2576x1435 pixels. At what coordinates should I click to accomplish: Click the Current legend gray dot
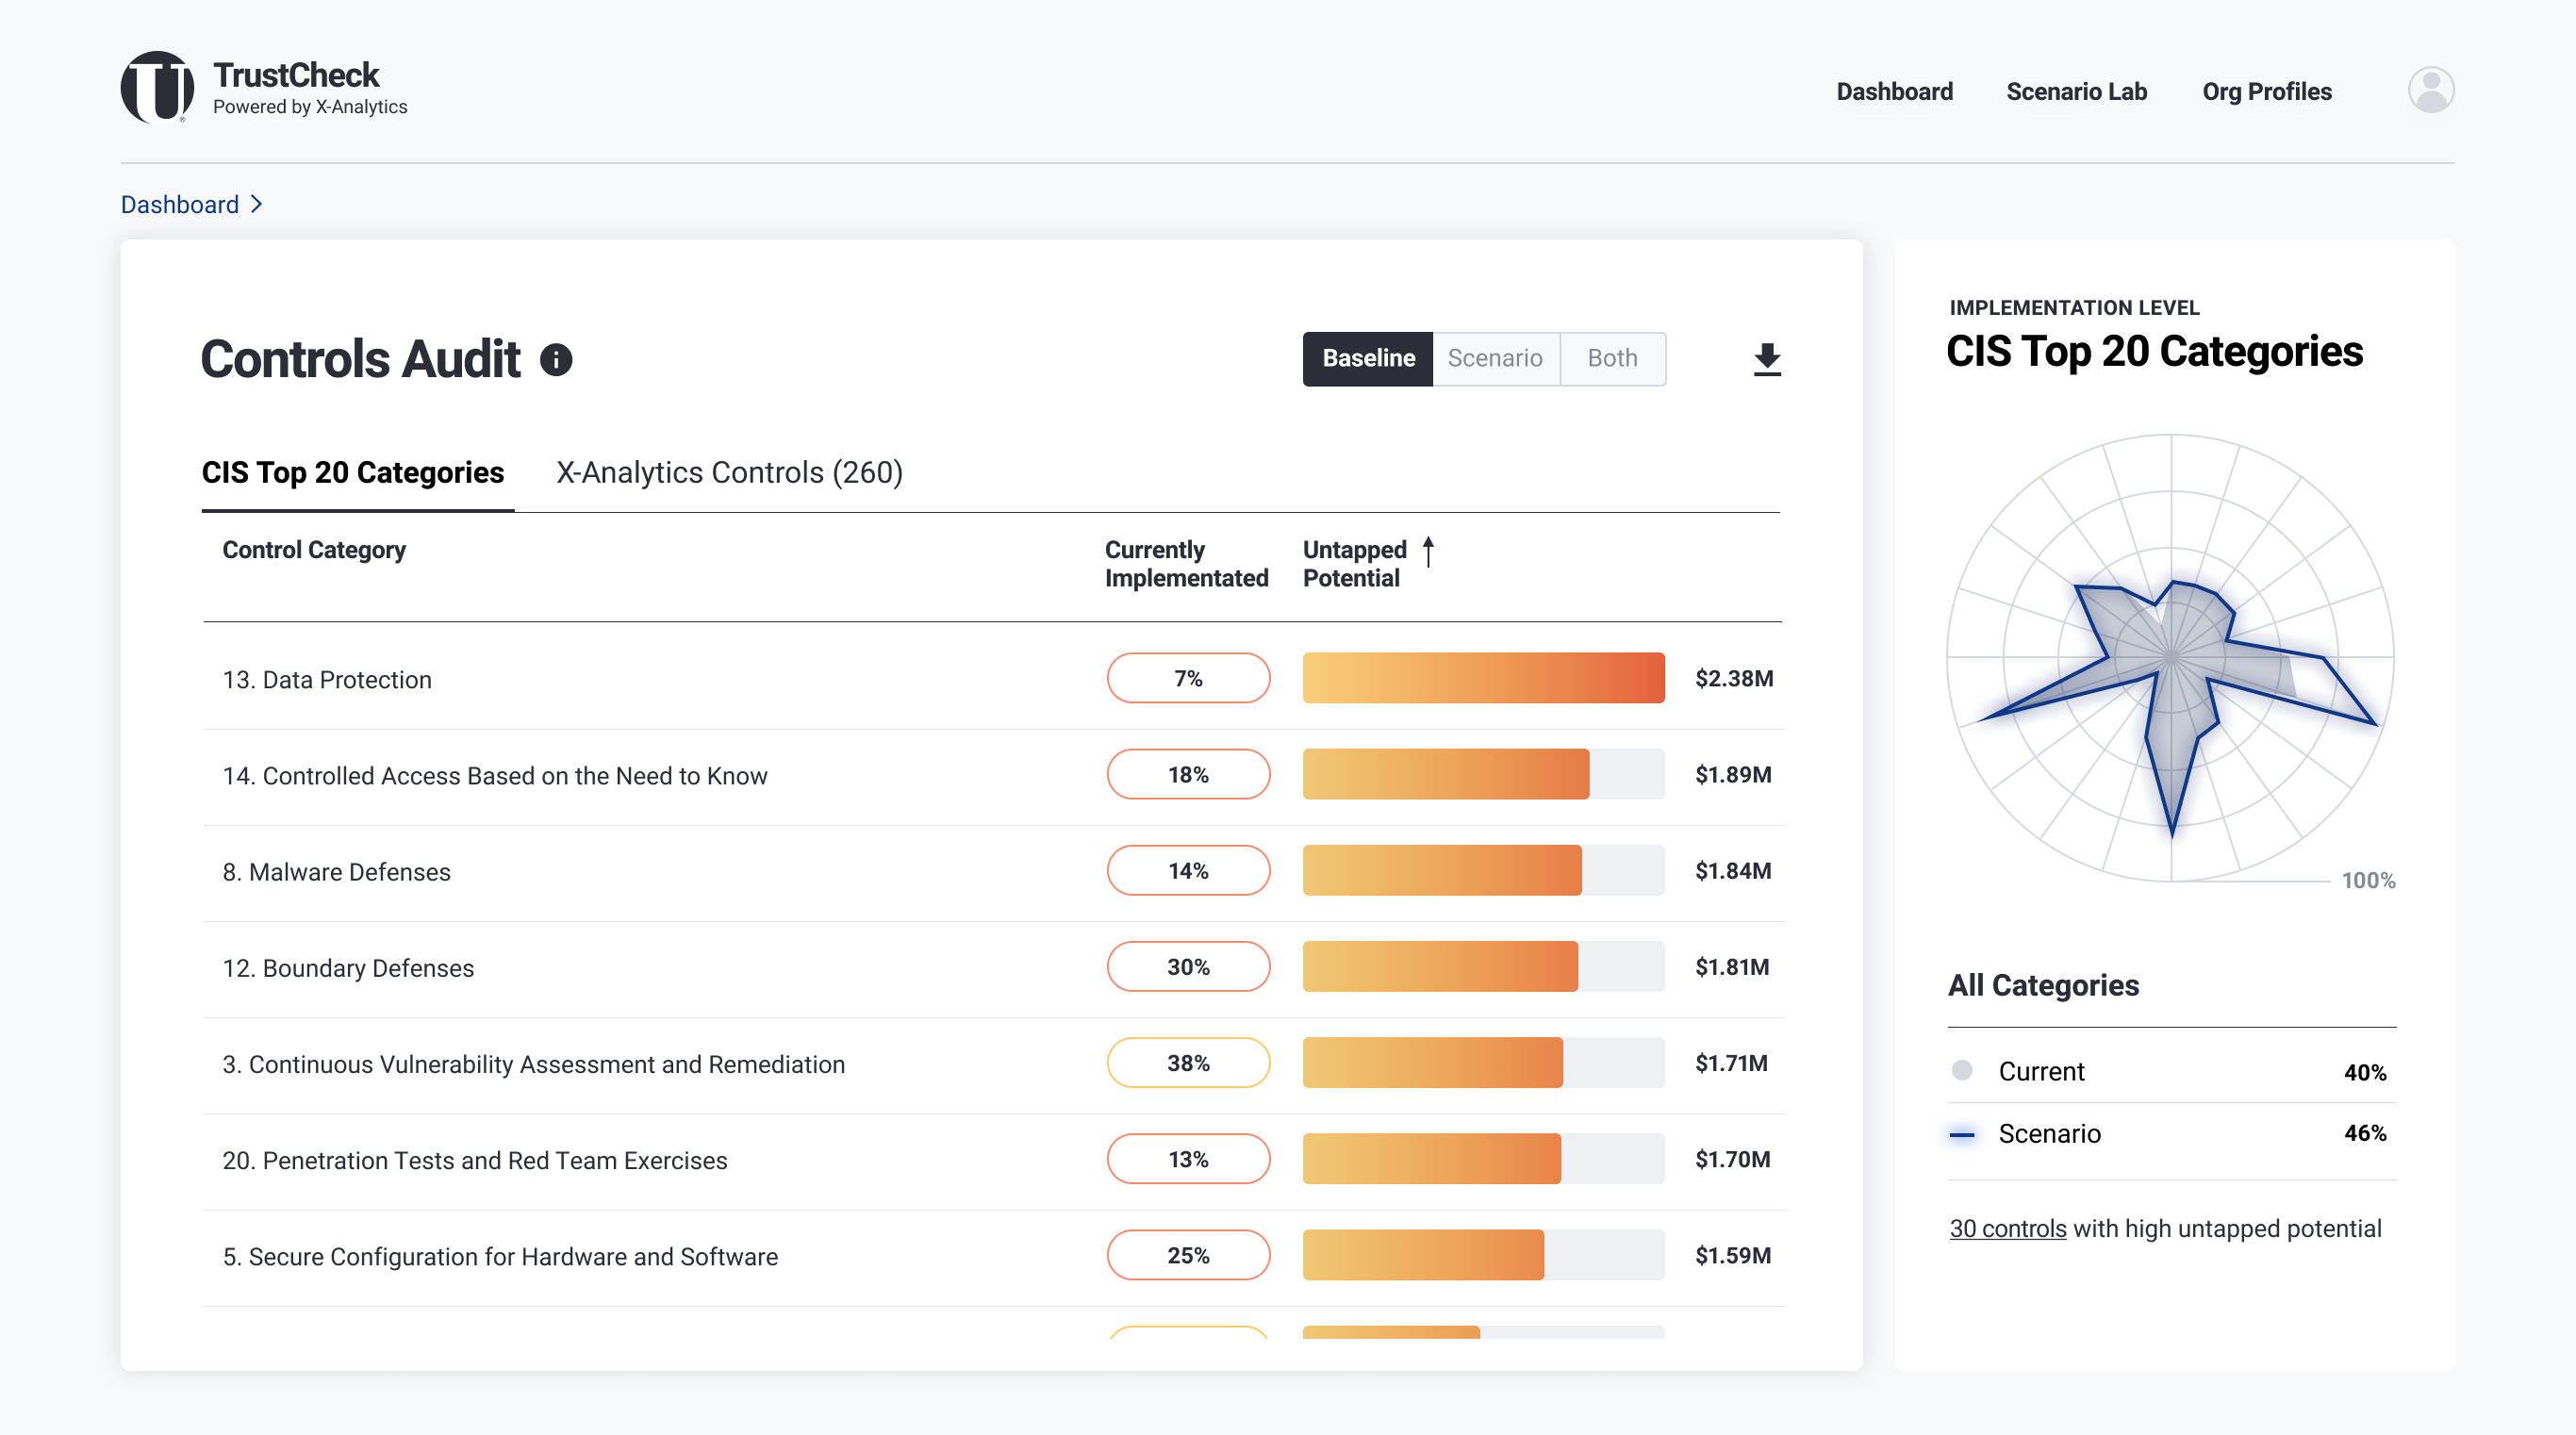pos(1962,1070)
